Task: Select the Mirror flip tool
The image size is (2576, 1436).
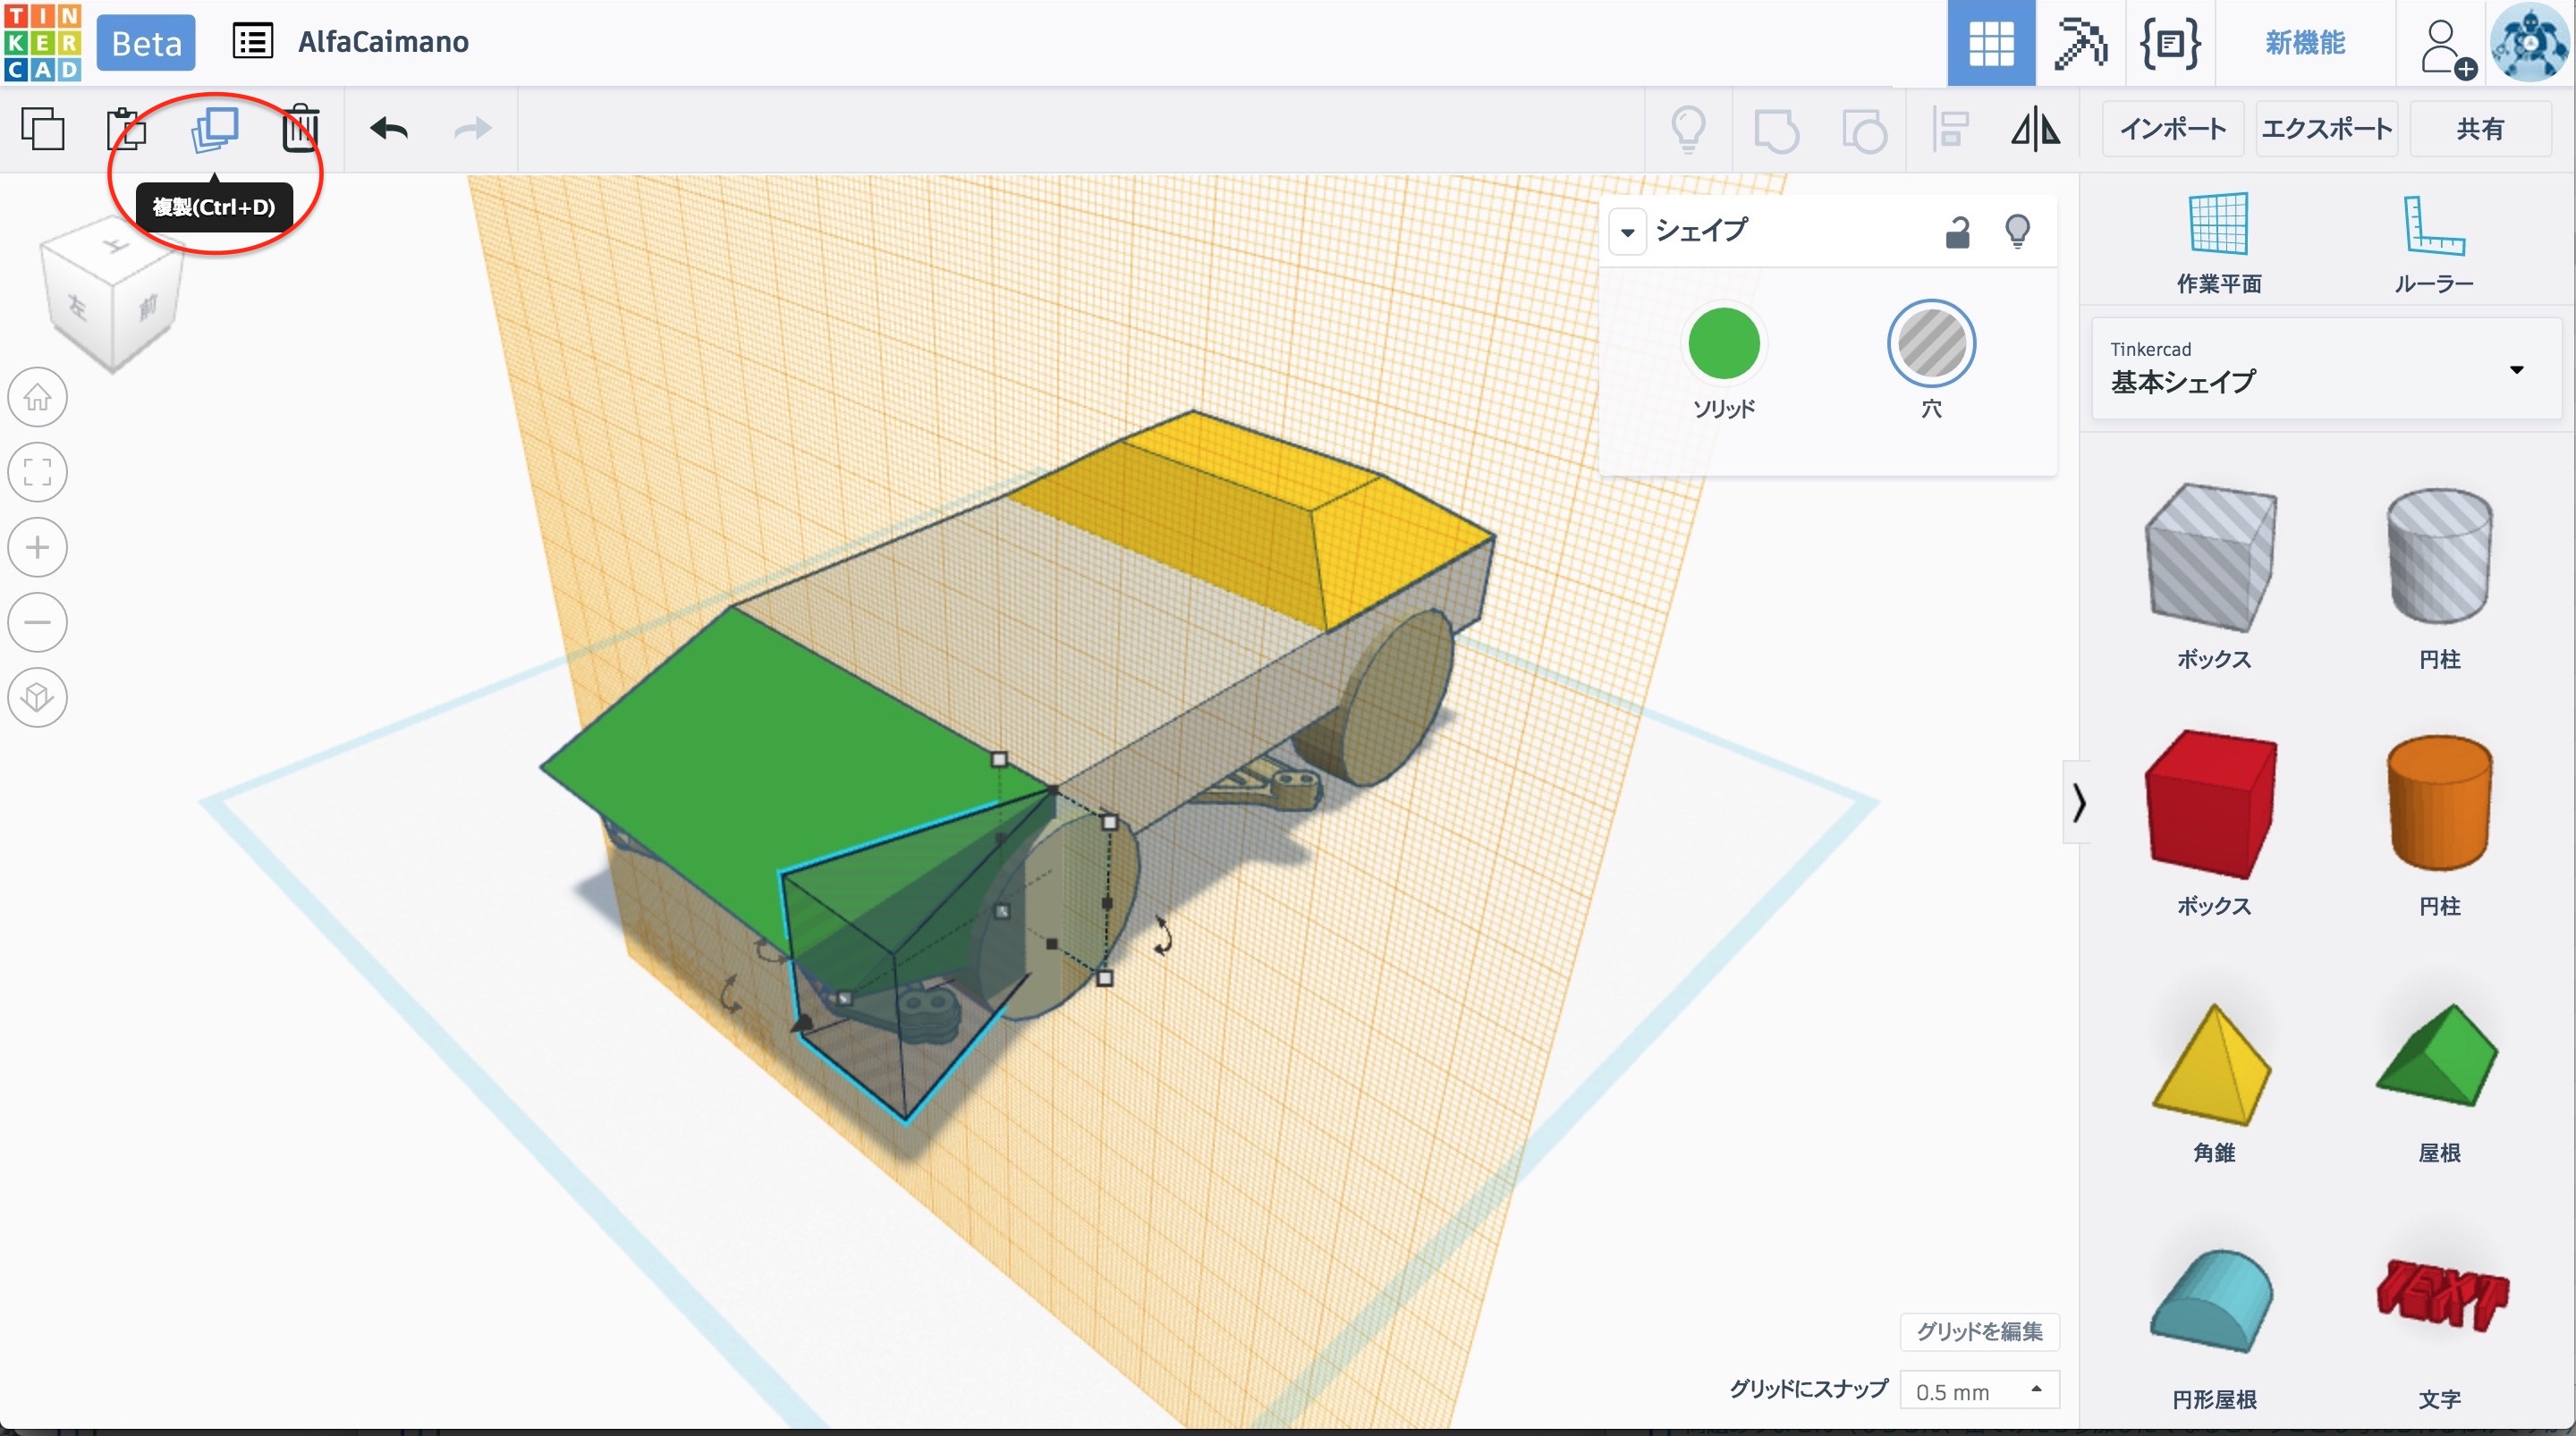Action: point(2035,129)
